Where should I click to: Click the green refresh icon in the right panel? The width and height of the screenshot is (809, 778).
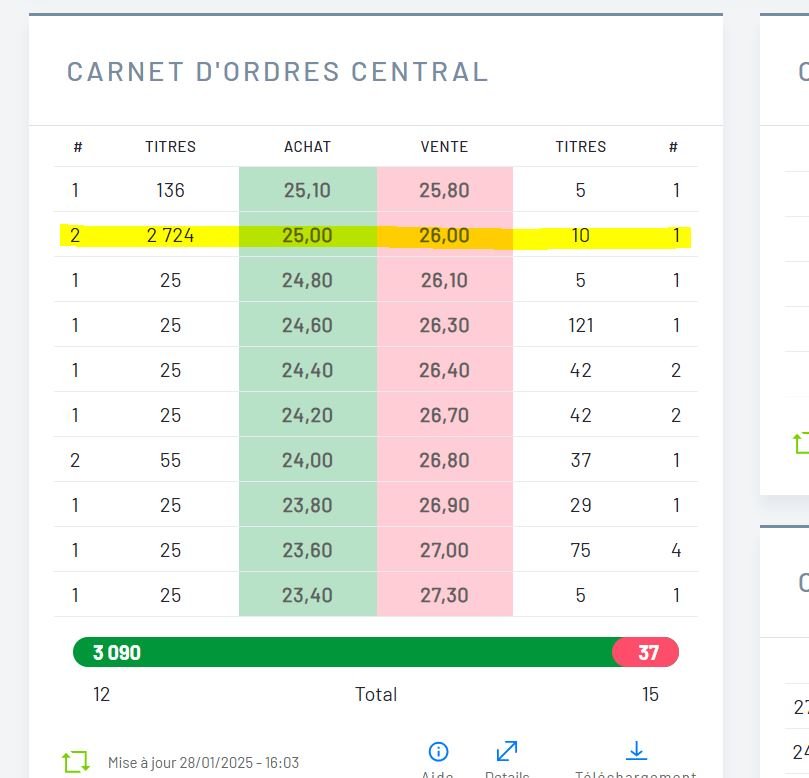tap(800, 442)
